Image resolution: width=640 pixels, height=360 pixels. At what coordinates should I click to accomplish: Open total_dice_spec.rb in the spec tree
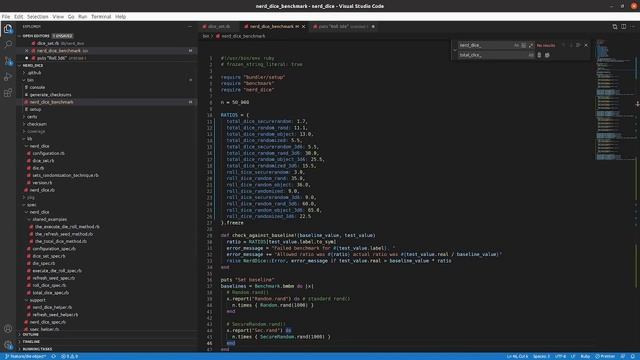pyautogui.click(x=51, y=293)
